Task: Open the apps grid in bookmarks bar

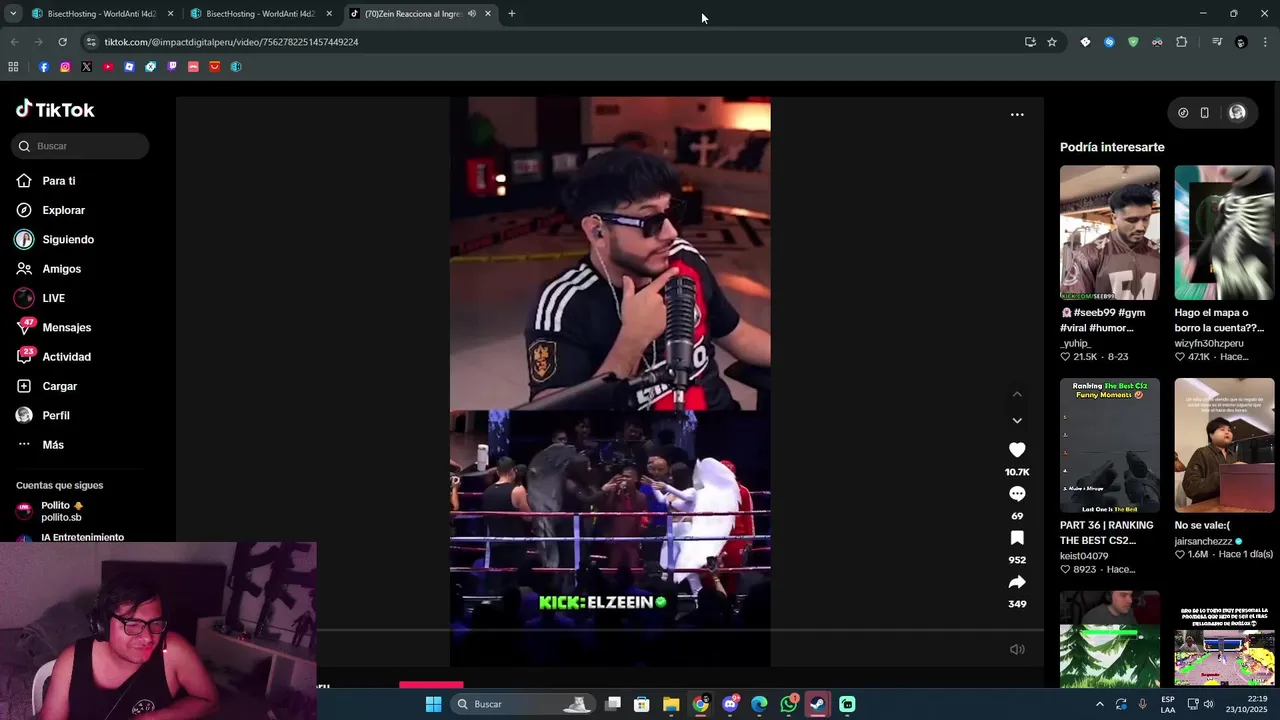Action: pyautogui.click(x=13, y=67)
